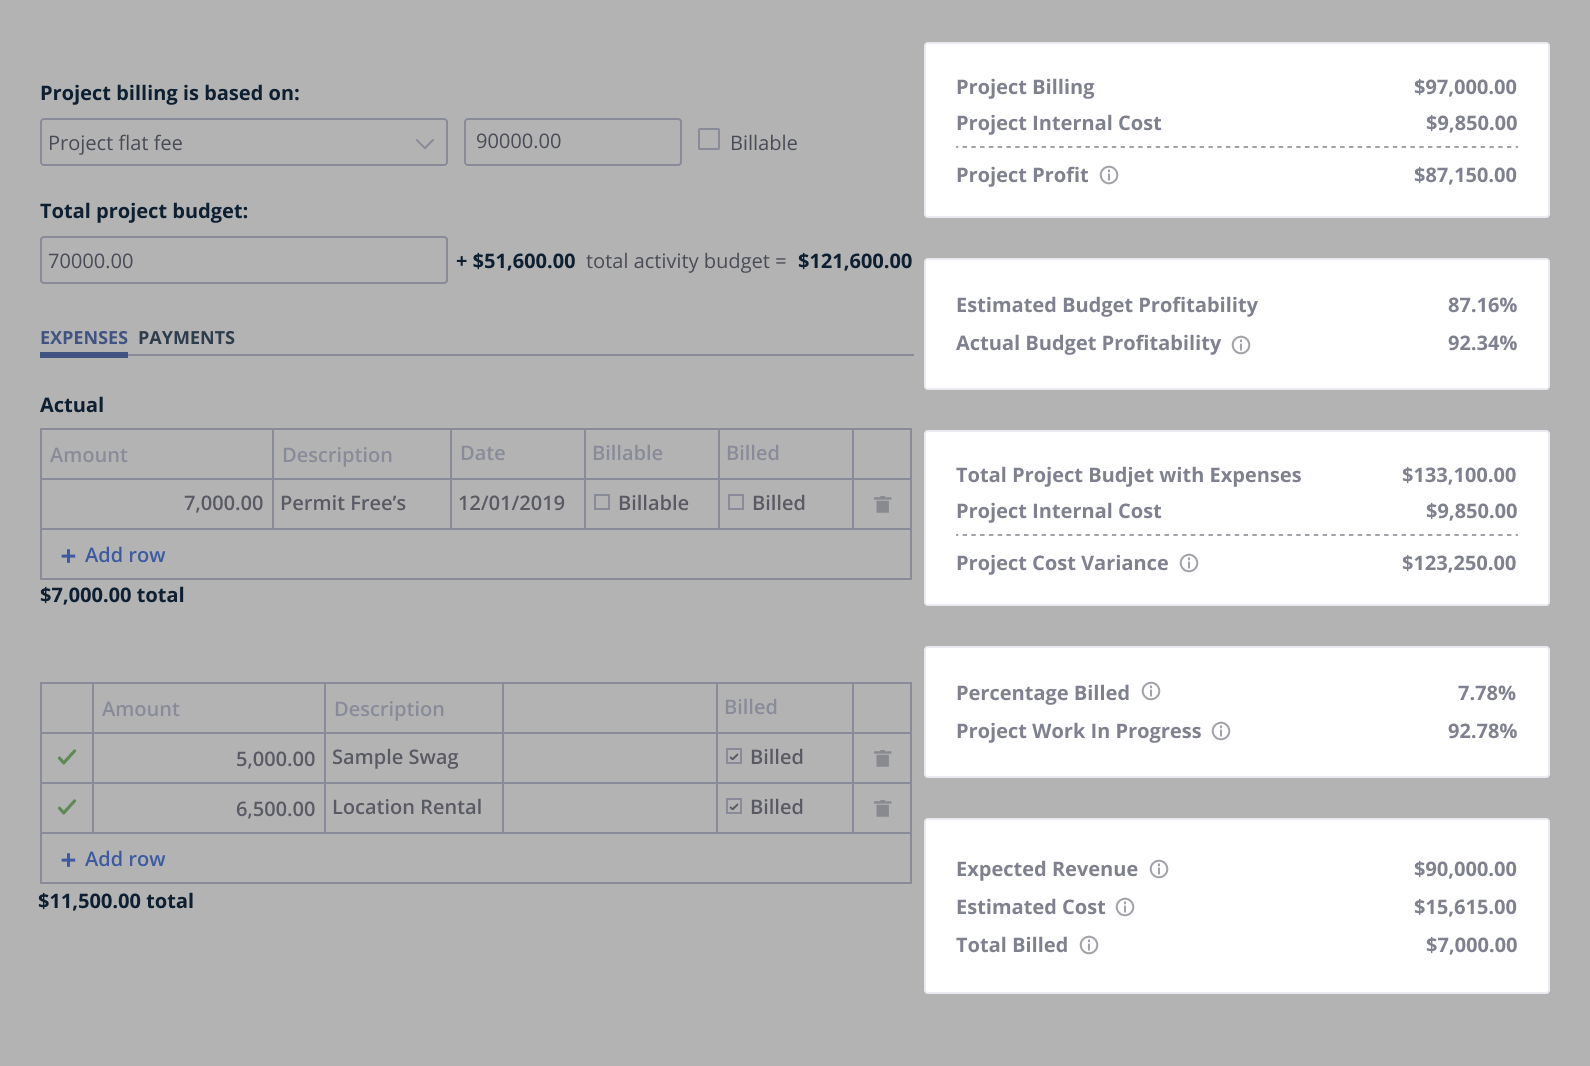Edit the total project budget field
Screen dimensions: 1590x1066
coord(244,260)
